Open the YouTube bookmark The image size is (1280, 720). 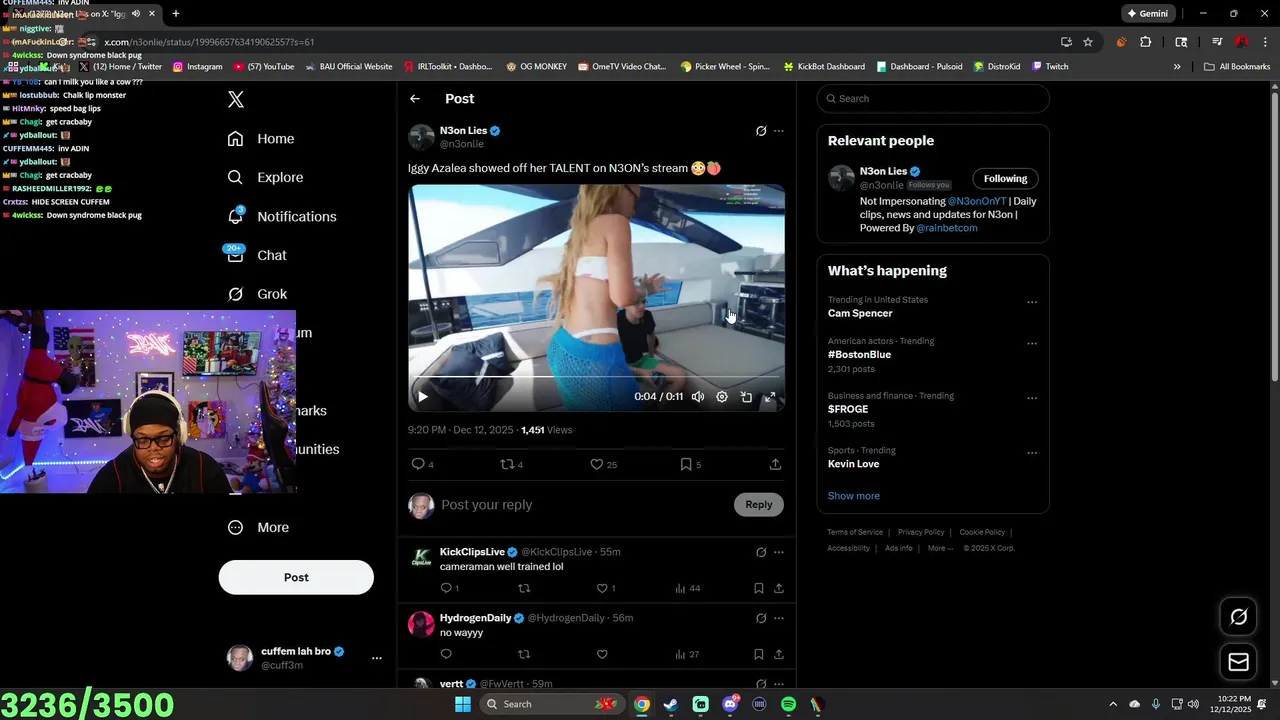[x=264, y=67]
